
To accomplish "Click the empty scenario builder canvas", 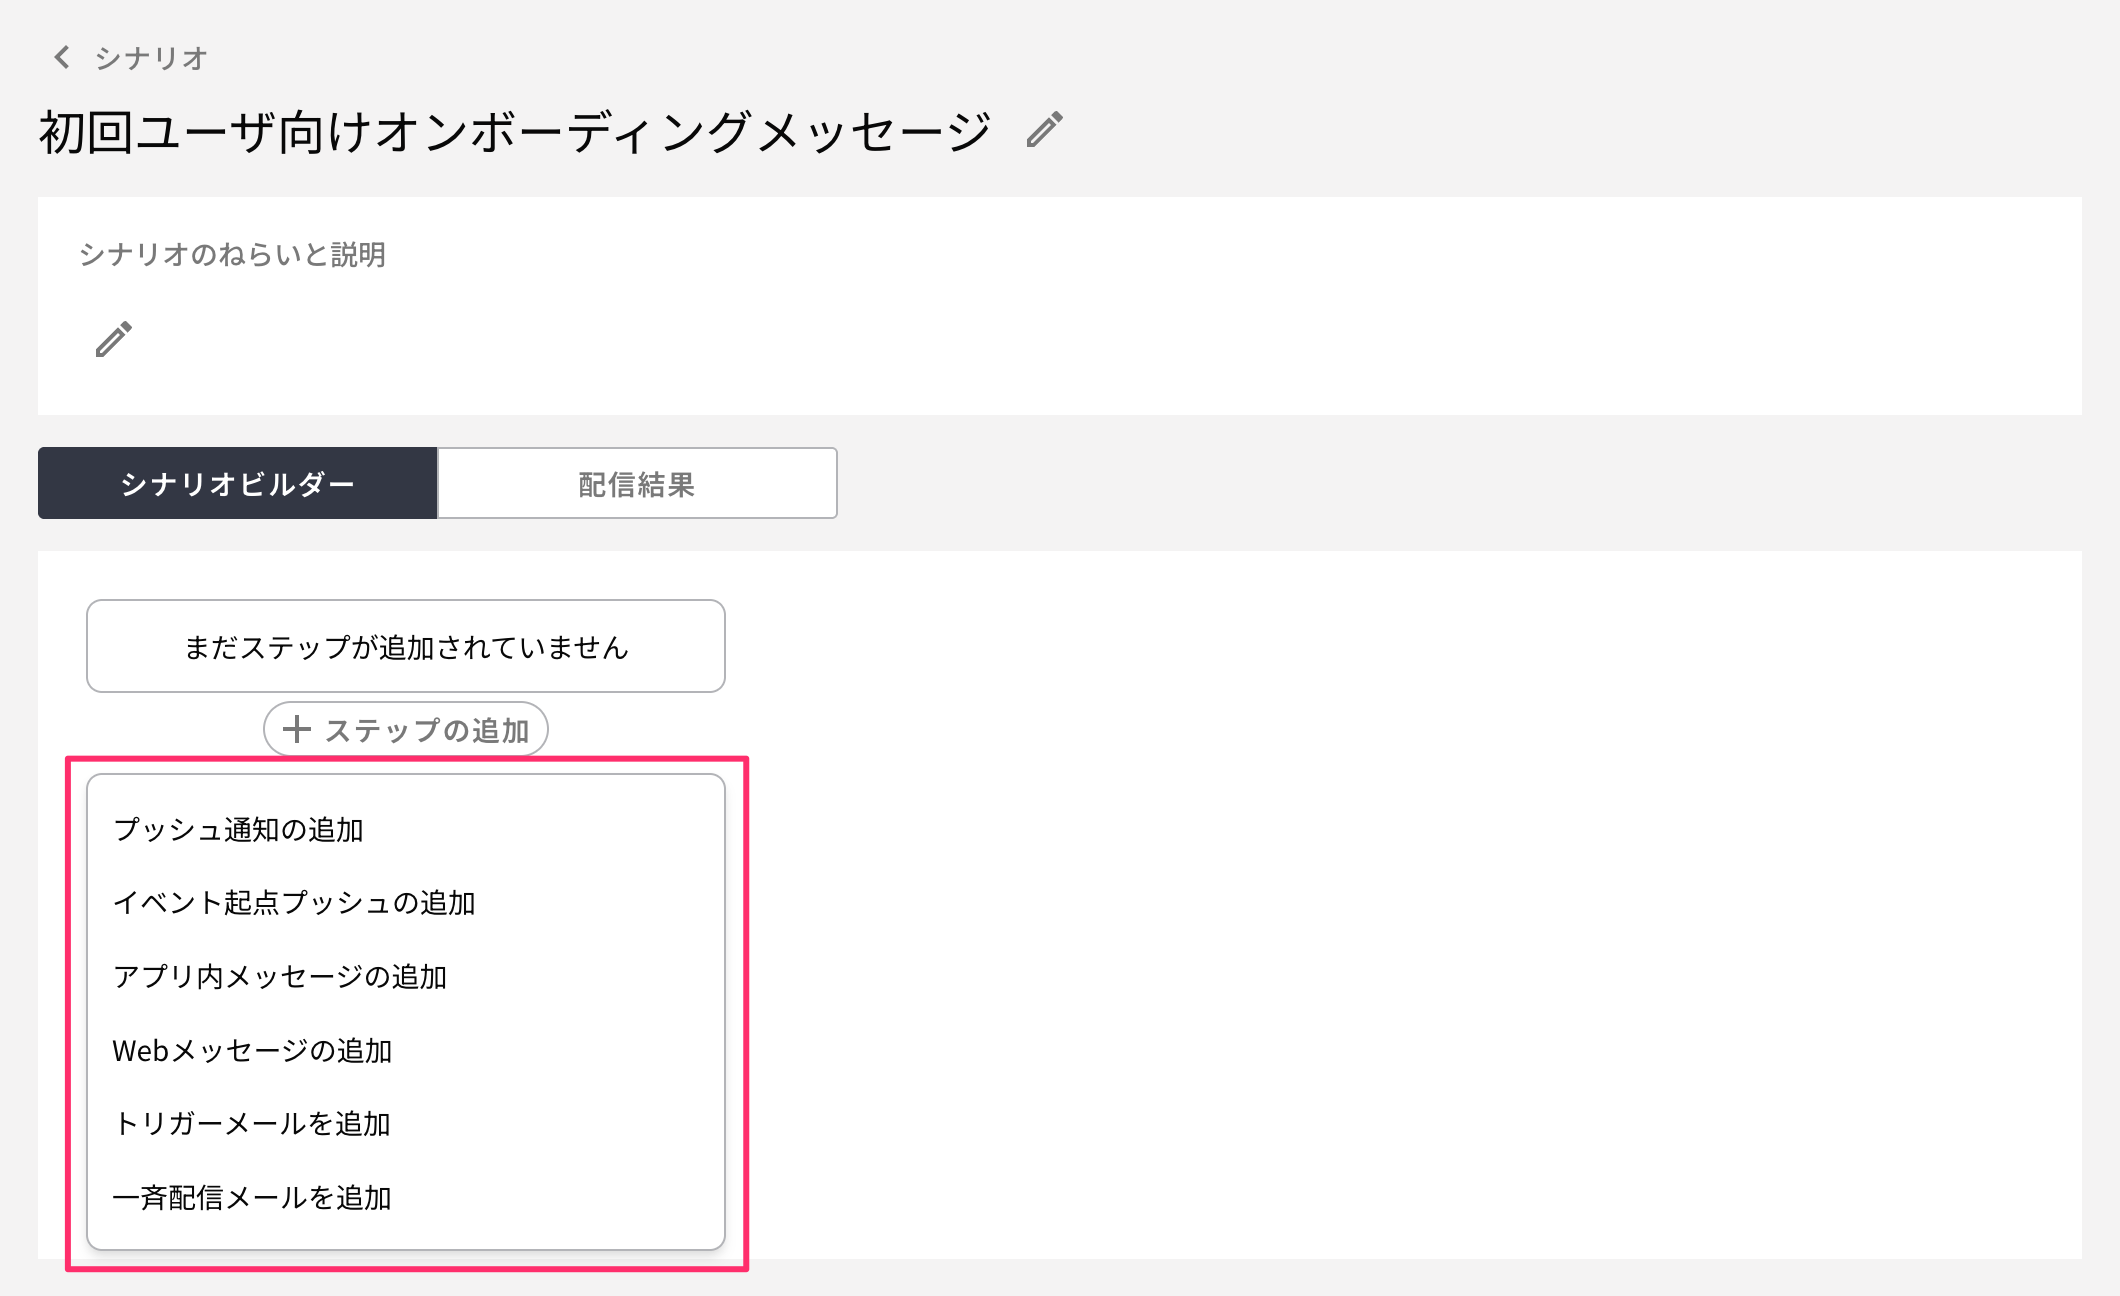I will click(1400, 900).
